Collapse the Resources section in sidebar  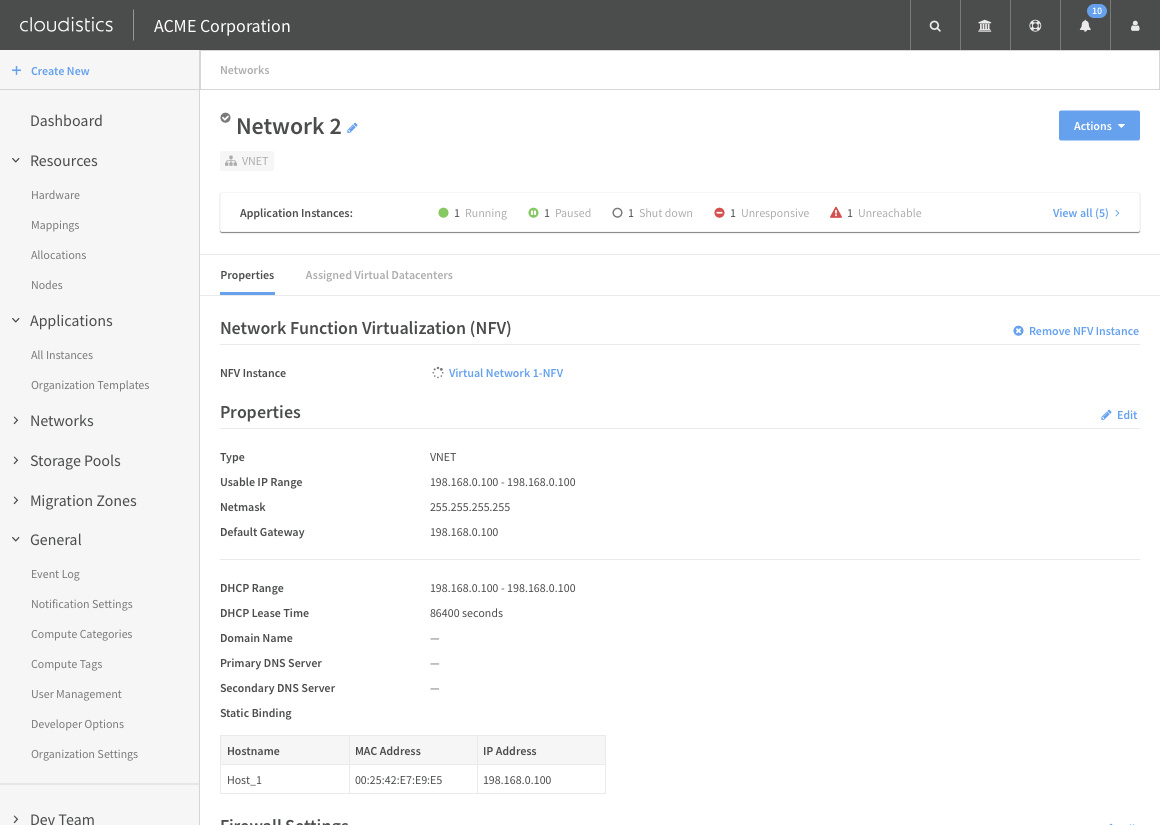(x=64, y=160)
